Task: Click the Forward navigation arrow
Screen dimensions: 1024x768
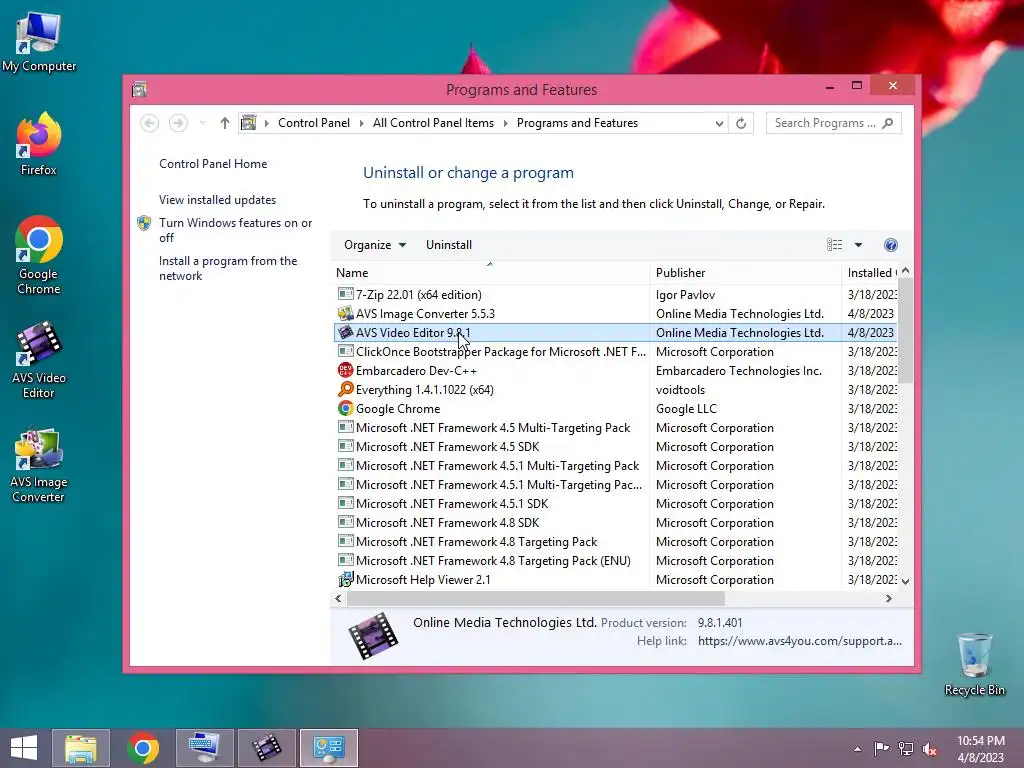Action: click(x=178, y=123)
